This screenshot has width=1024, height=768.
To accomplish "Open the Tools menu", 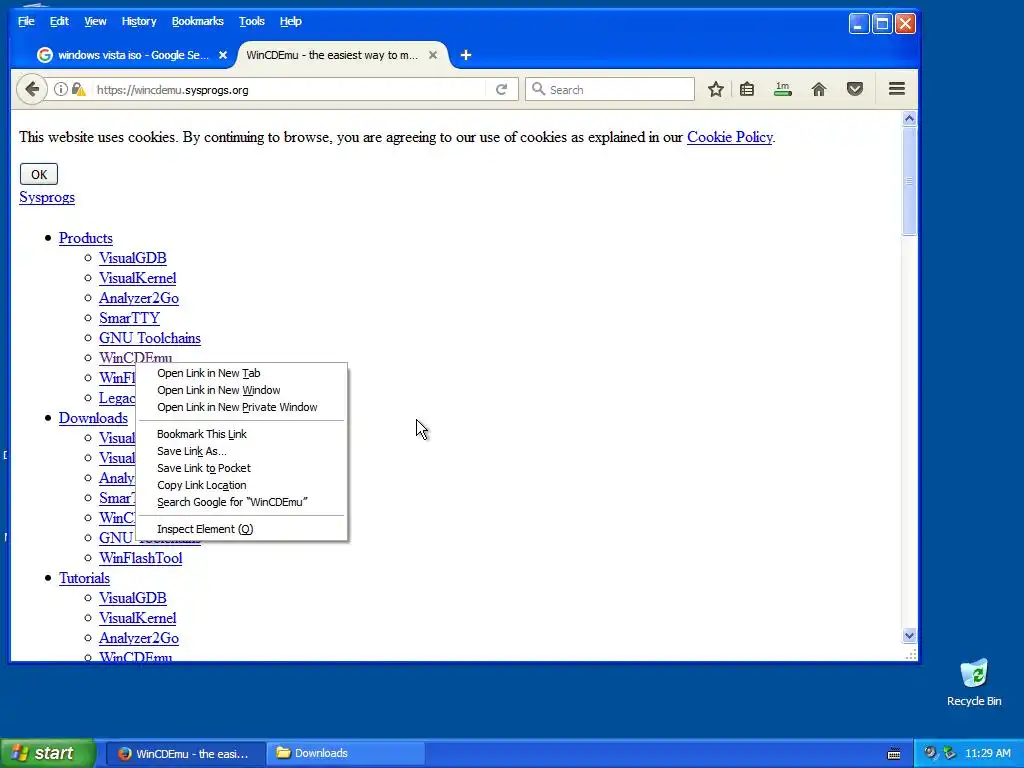I will [x=251, y=22].
